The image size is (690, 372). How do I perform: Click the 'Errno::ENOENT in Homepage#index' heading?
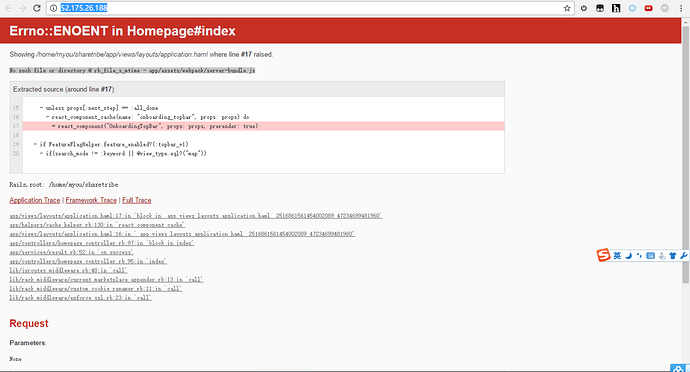click(x=122, y=31)
